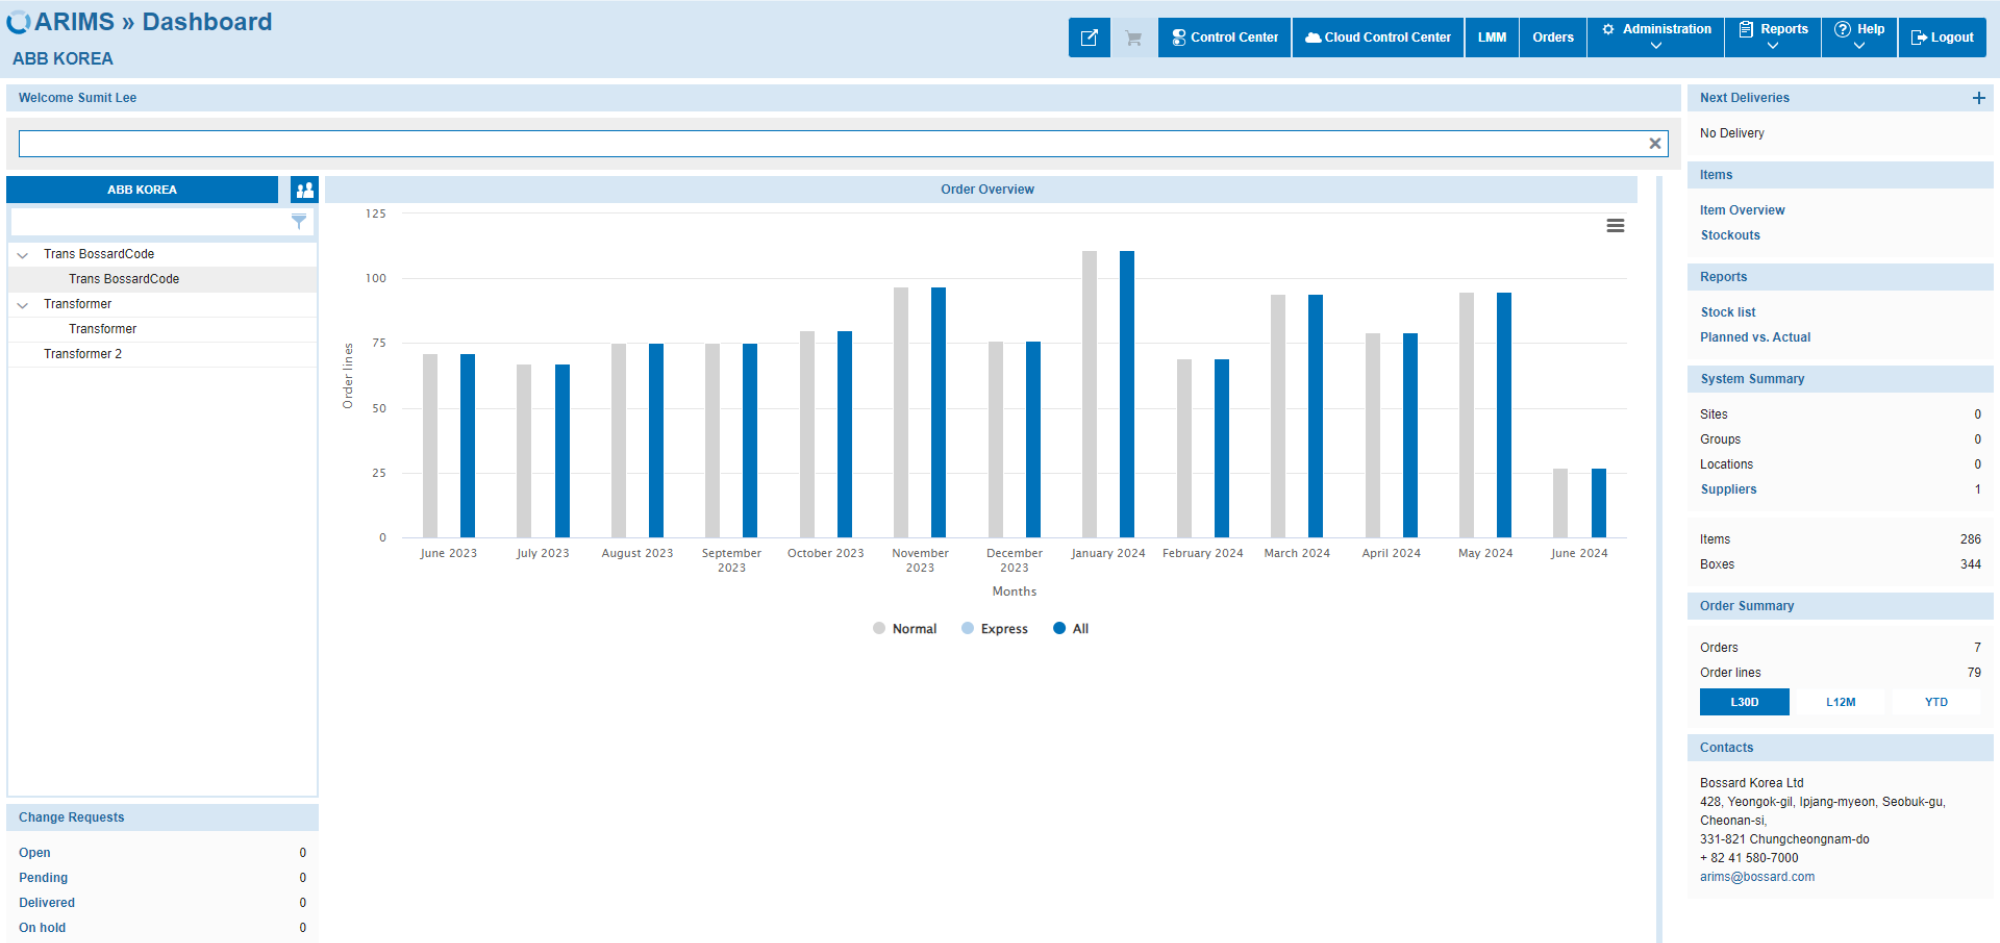The image size is (2000, 943).
Task: Open the Stockouts link
Action: [x=1730, y=236]
